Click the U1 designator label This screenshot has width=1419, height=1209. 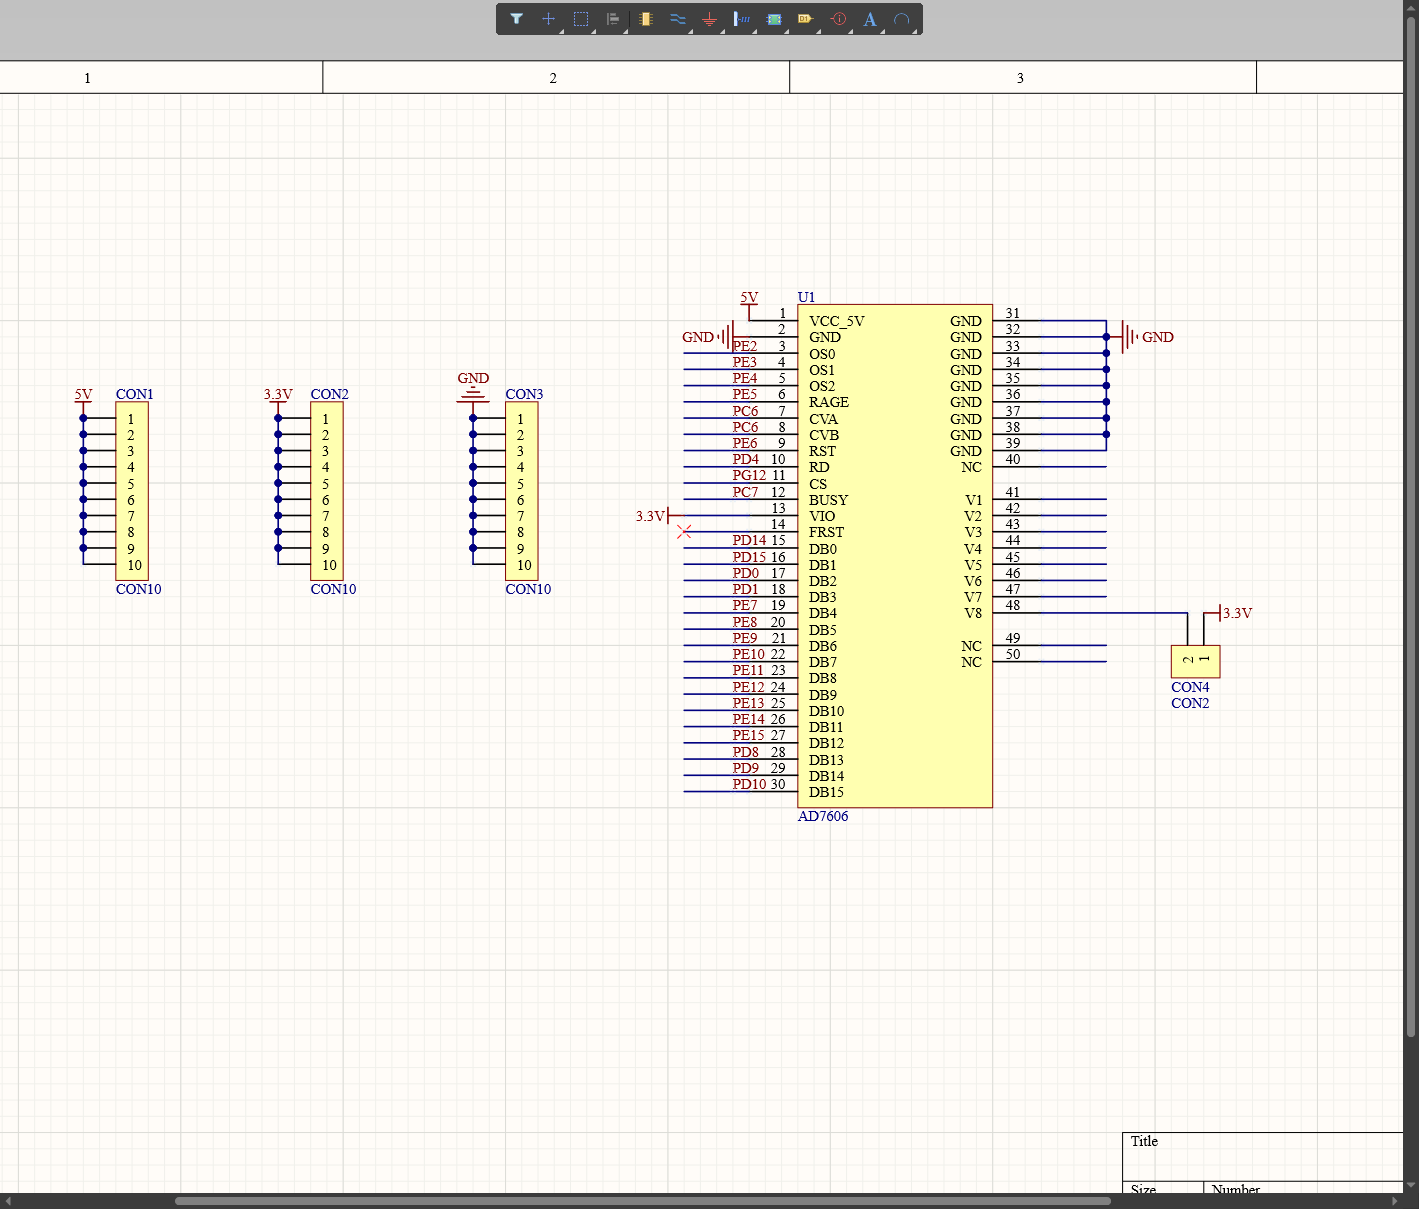coord(806,297)
